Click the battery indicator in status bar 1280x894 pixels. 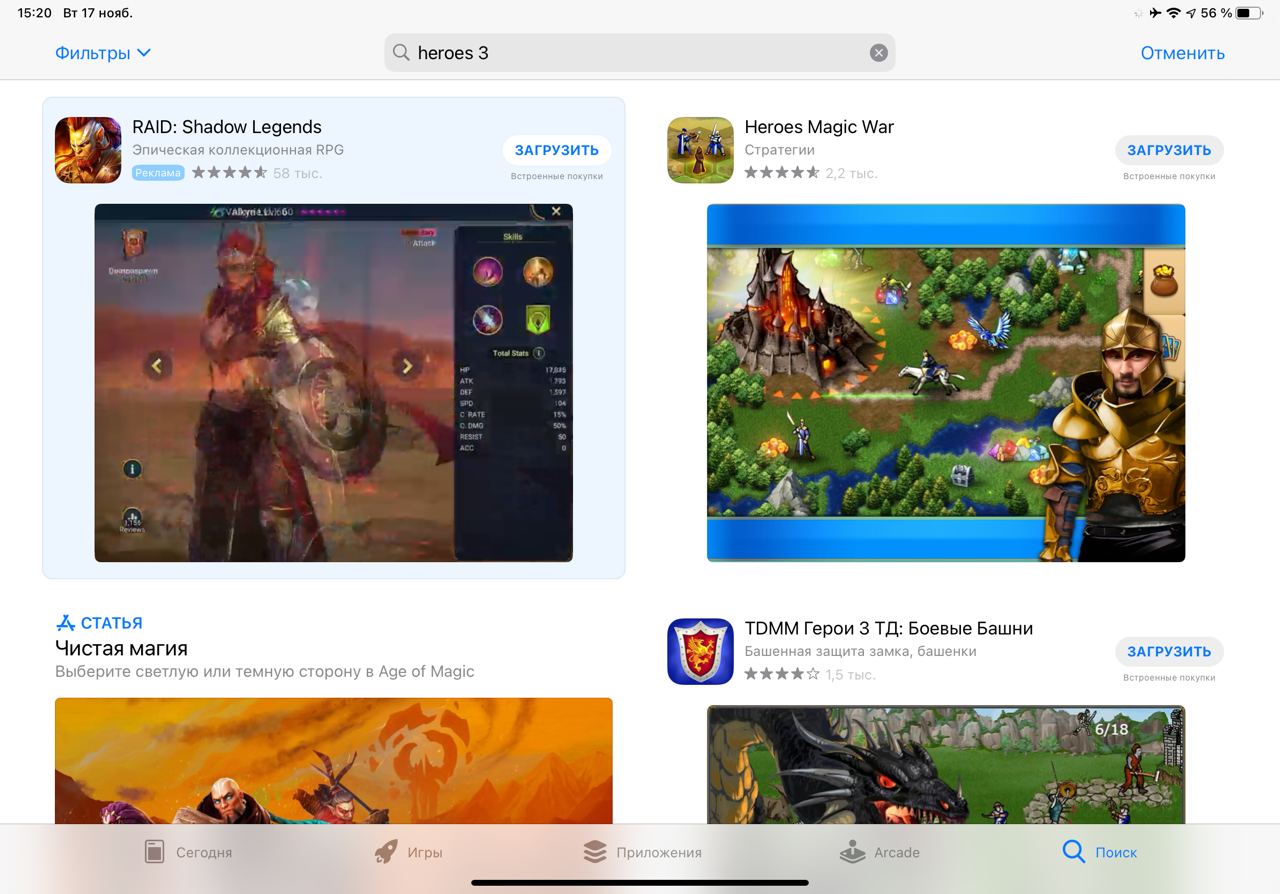[x=1250, y=13]
